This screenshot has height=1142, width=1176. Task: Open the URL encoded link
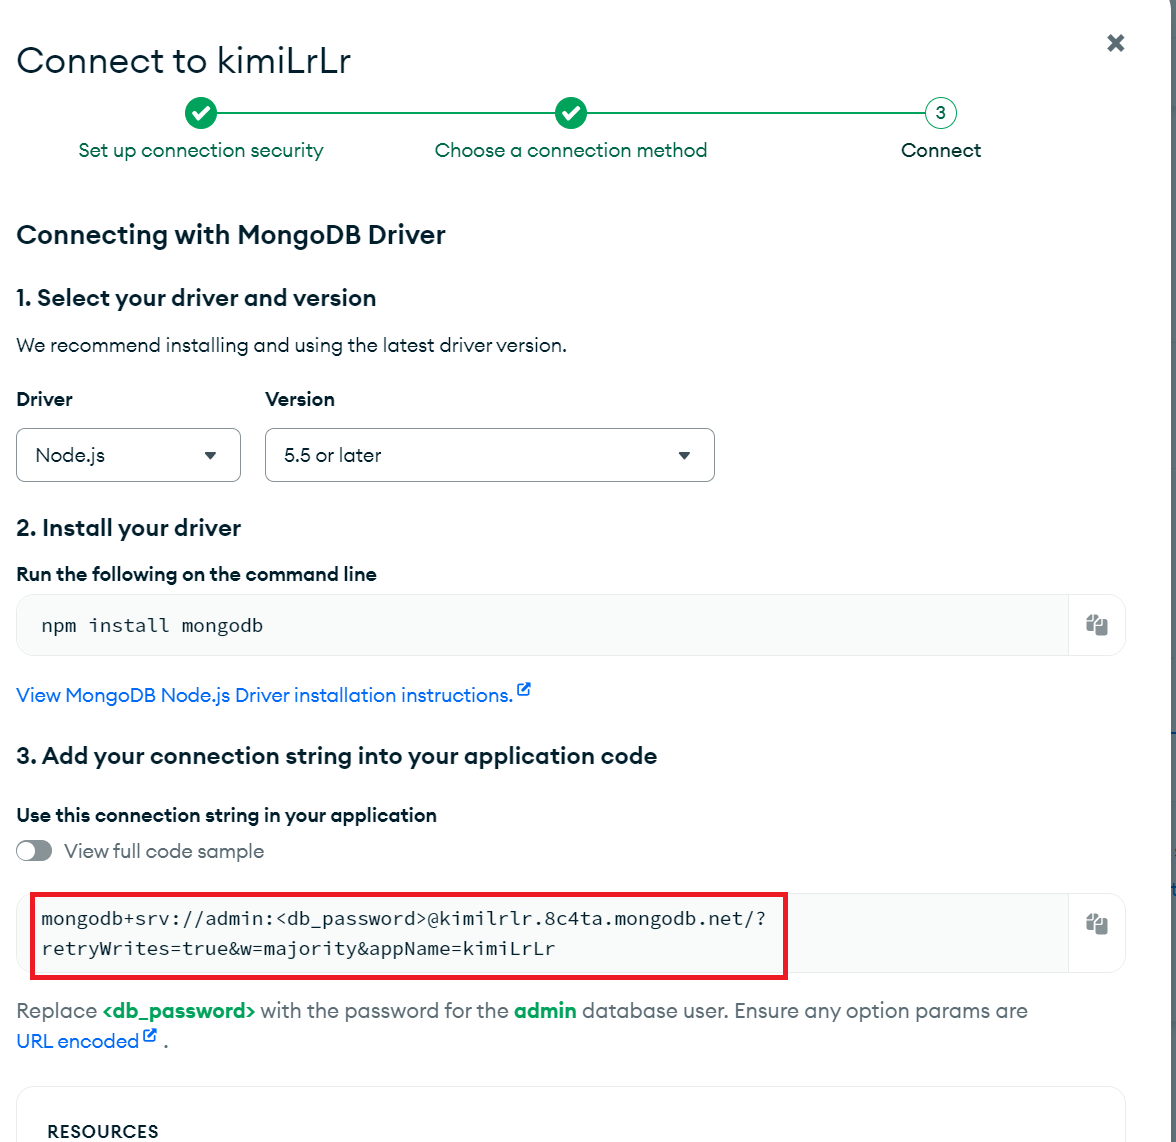(86, 1041)
